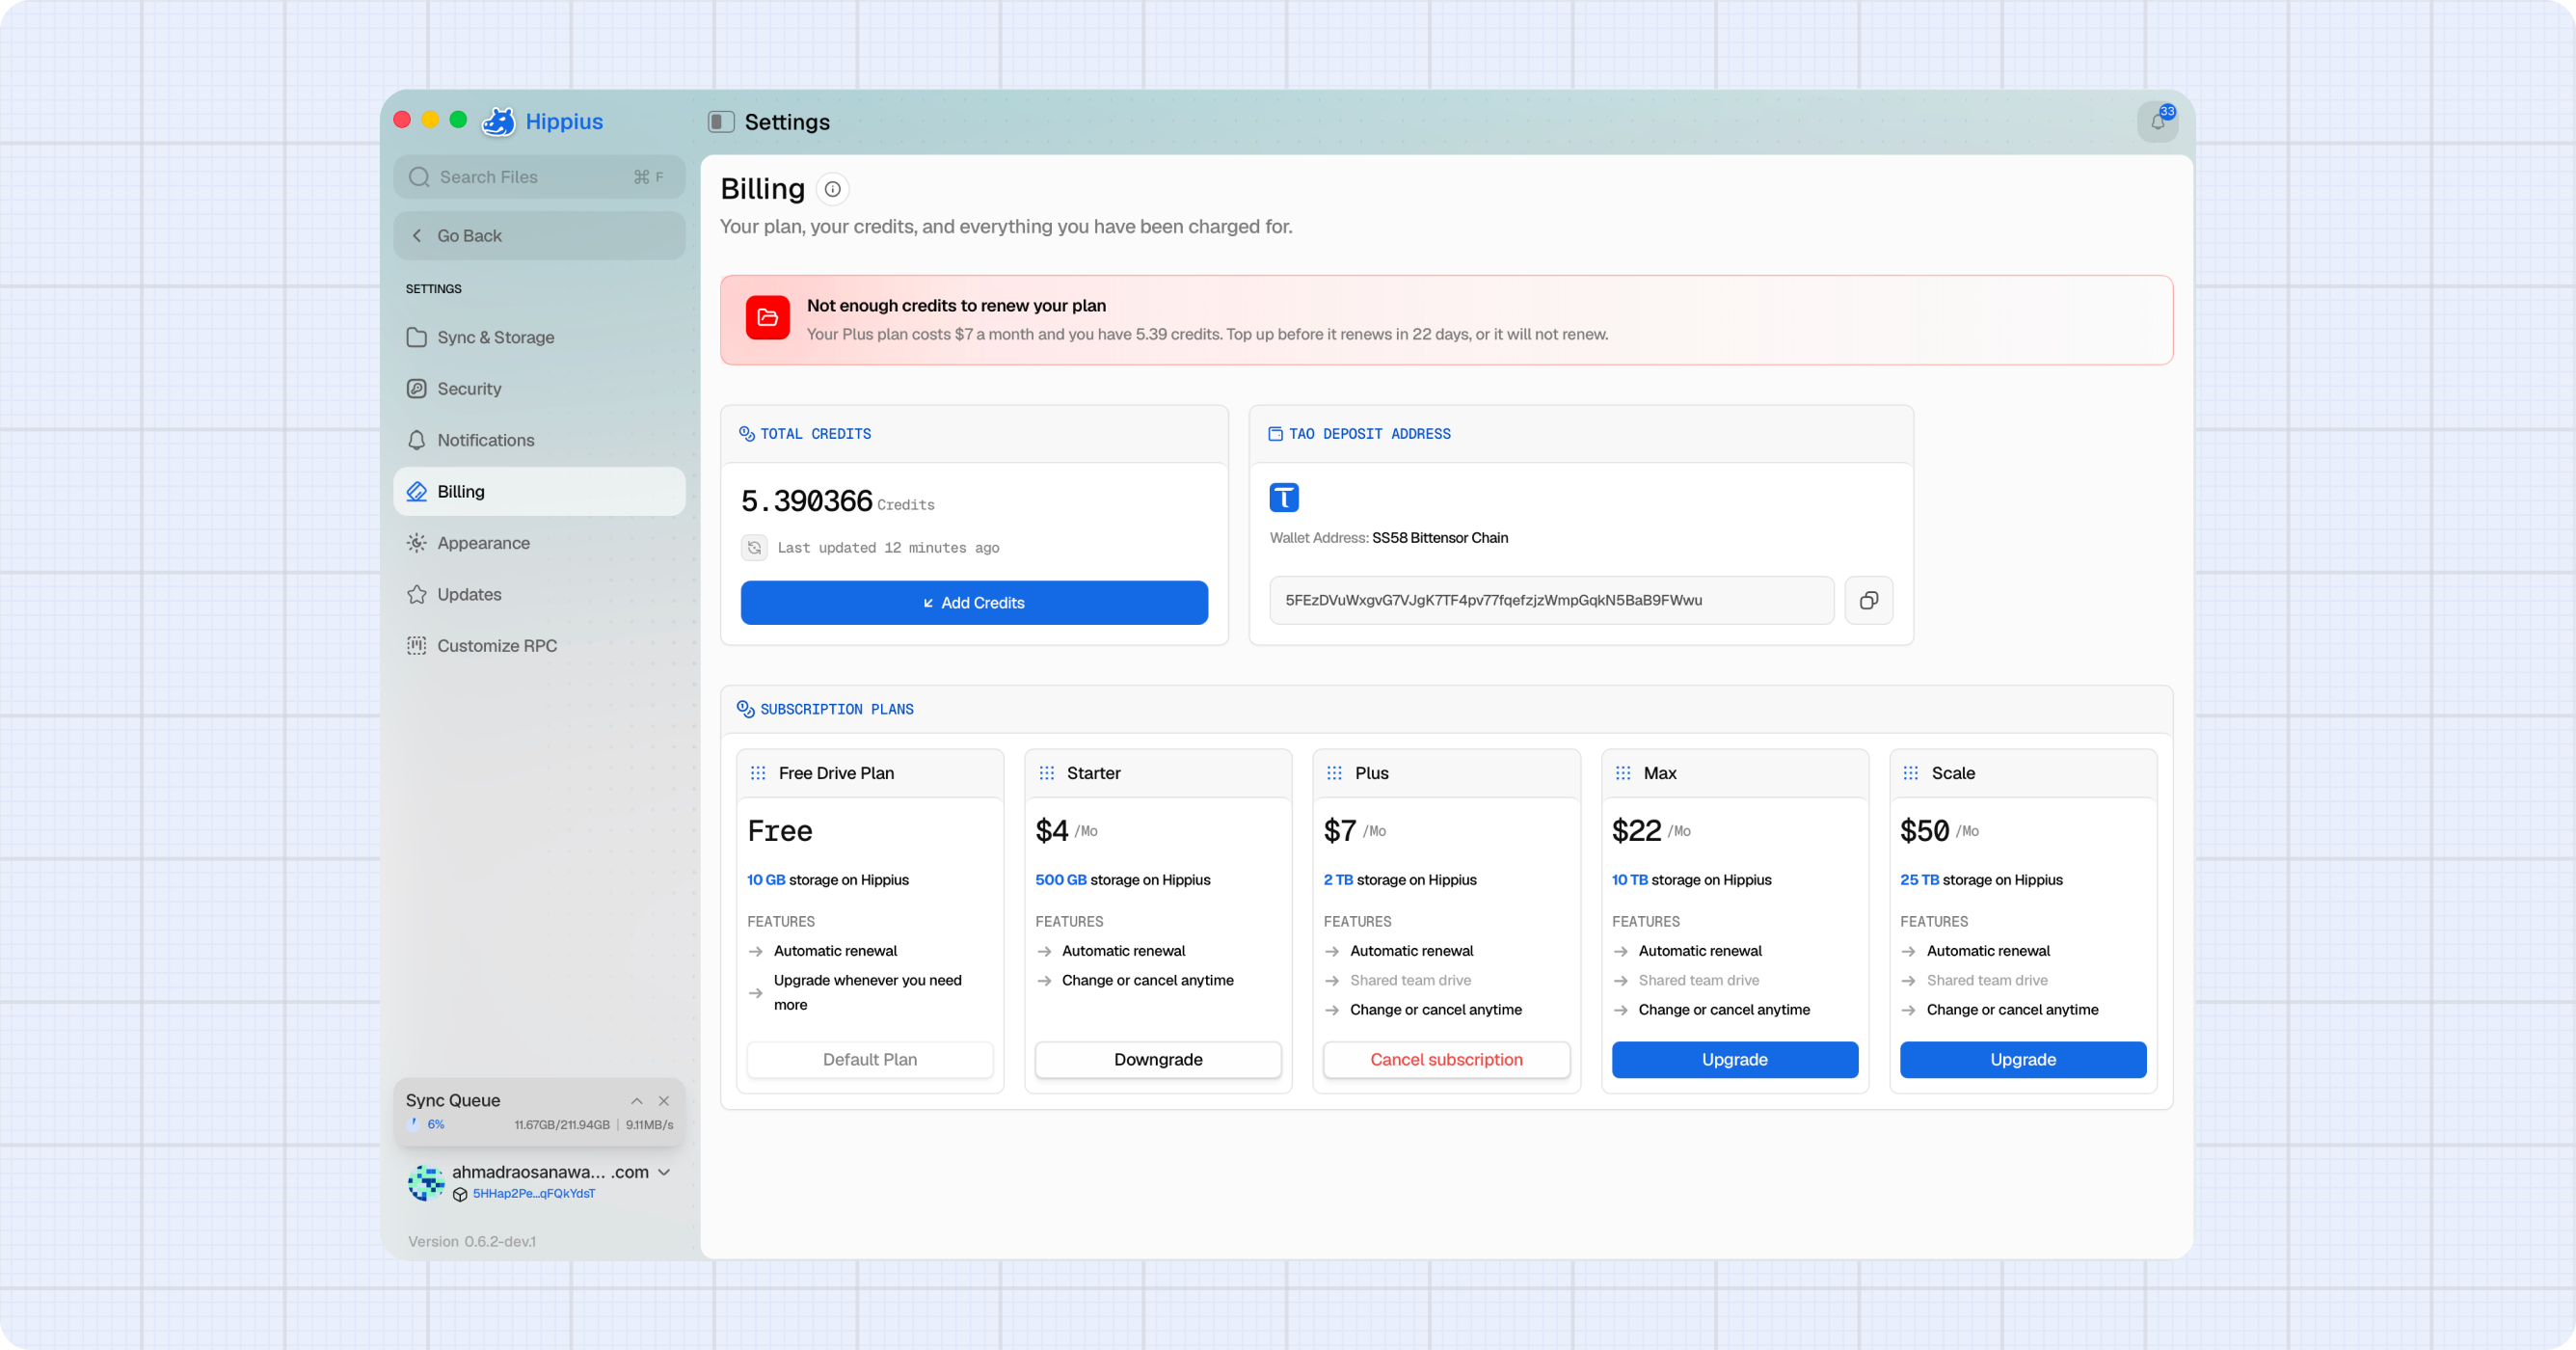Click the Subscription Plans coins icon

coord(745,709)
